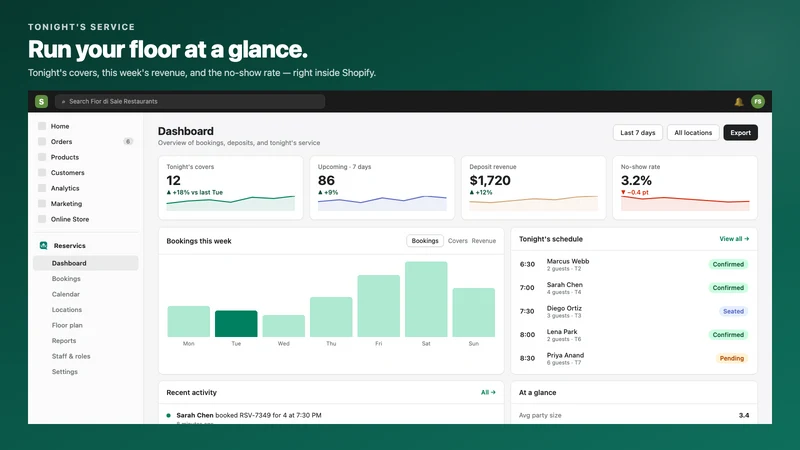Viewport: 800px width, 450px height.
Task: Select Sarah Chen 7:00 reservation
Action: 634,288
